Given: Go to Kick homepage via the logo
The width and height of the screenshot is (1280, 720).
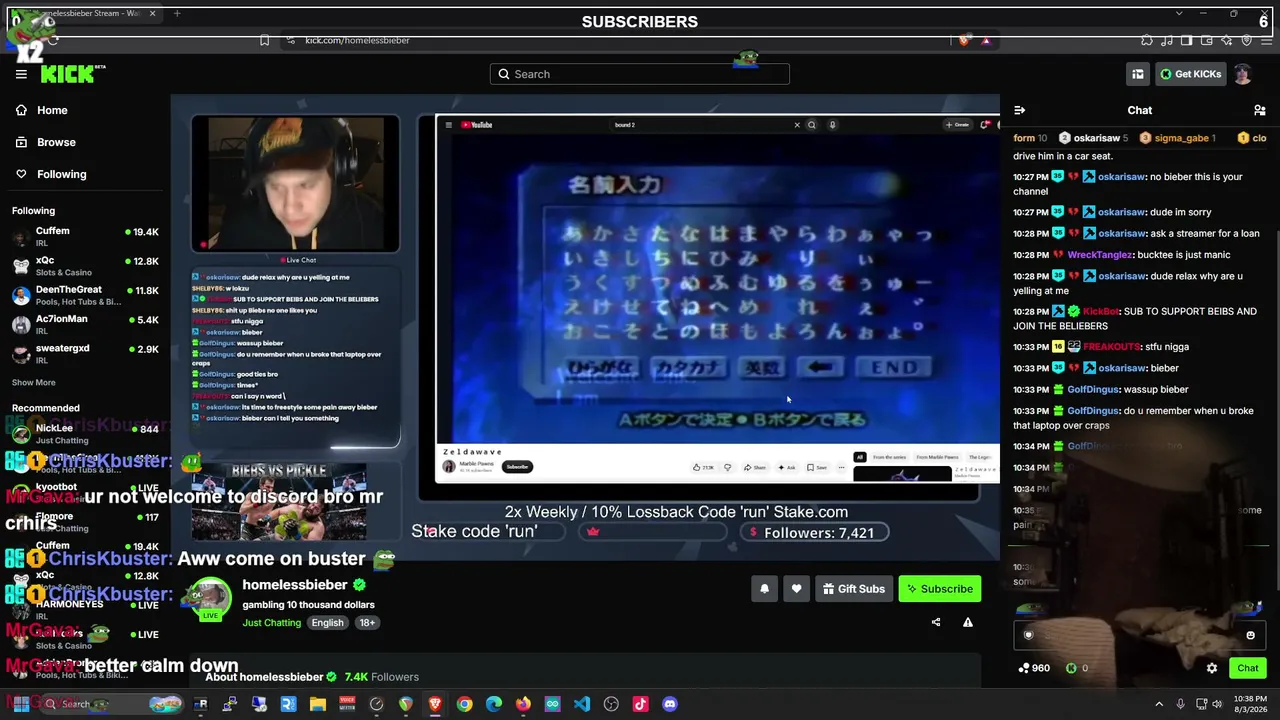Looking at the screenshot, I should click(x=72, y=74).
